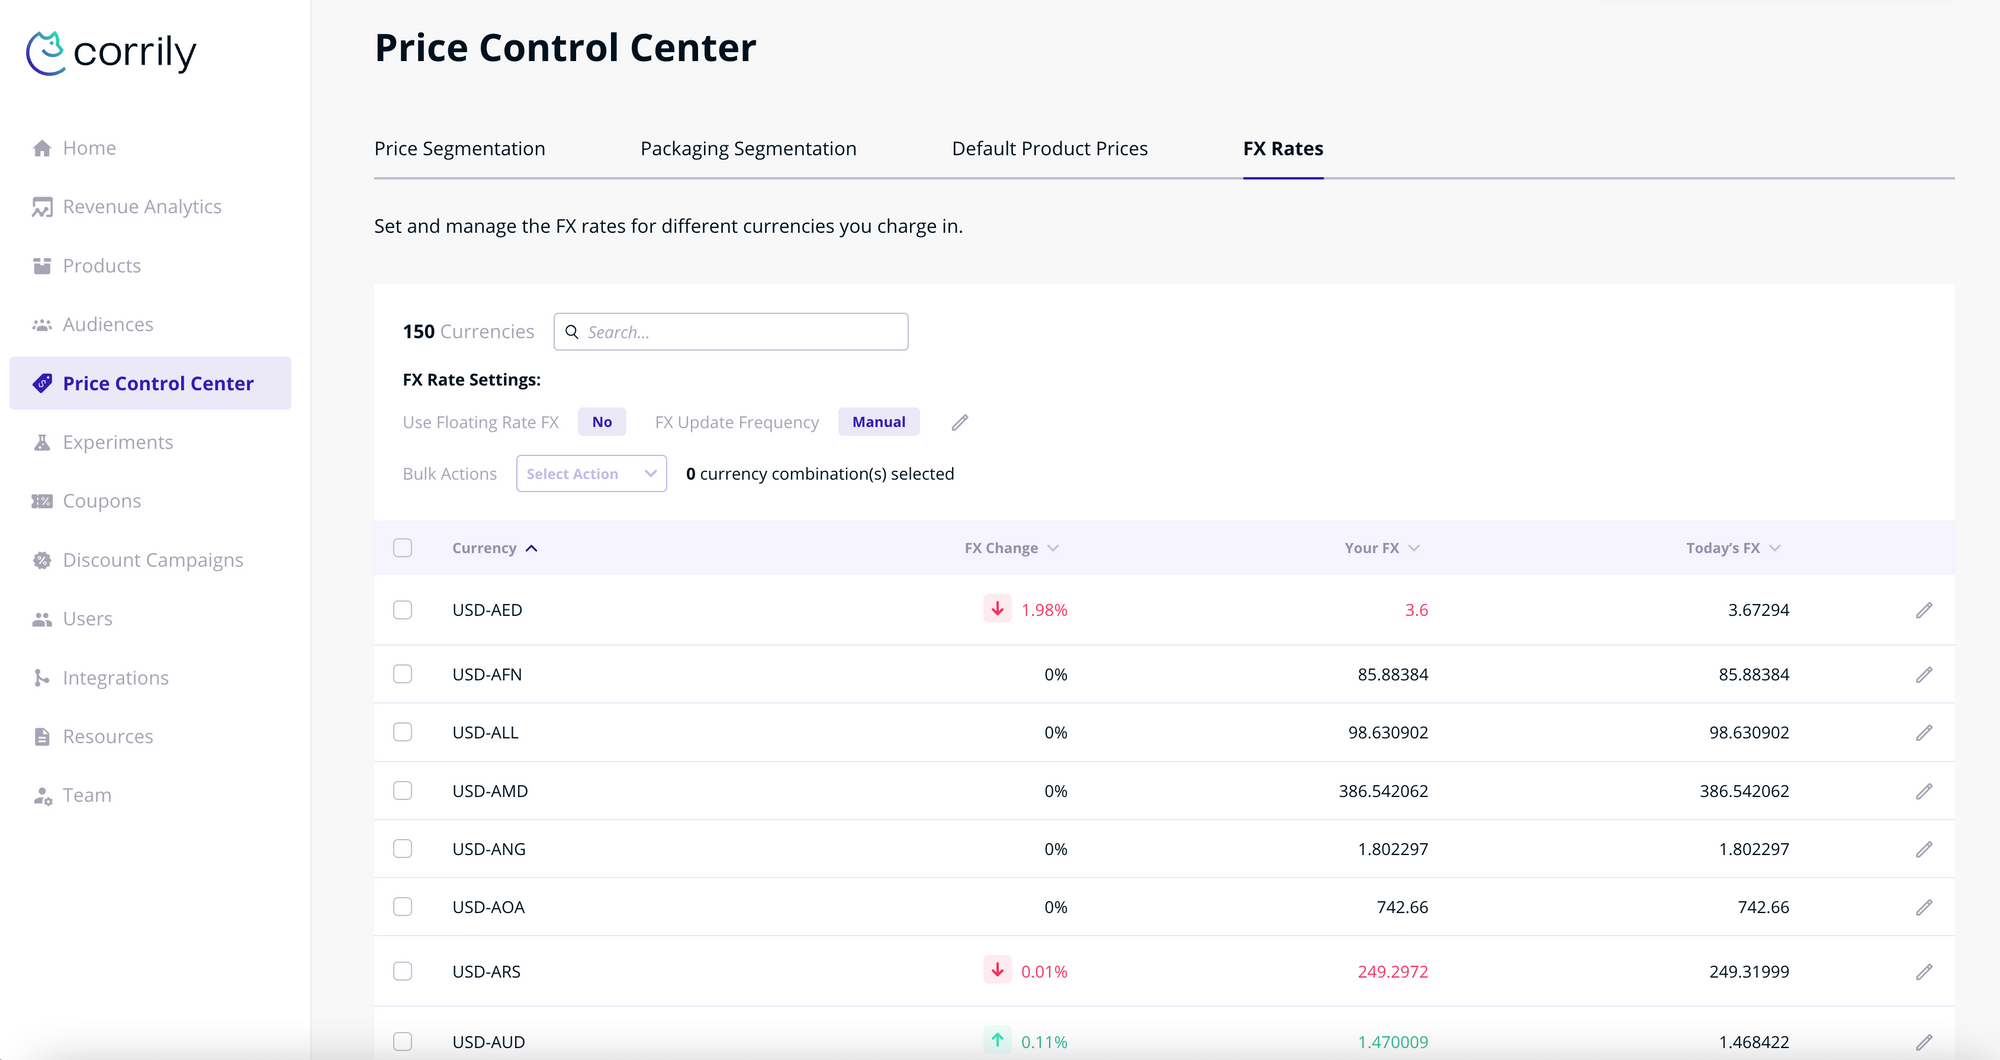The image size is (2000, 1060).
Task: Click 386.542062 under Your FX
Action: (x=1383, y=791)
